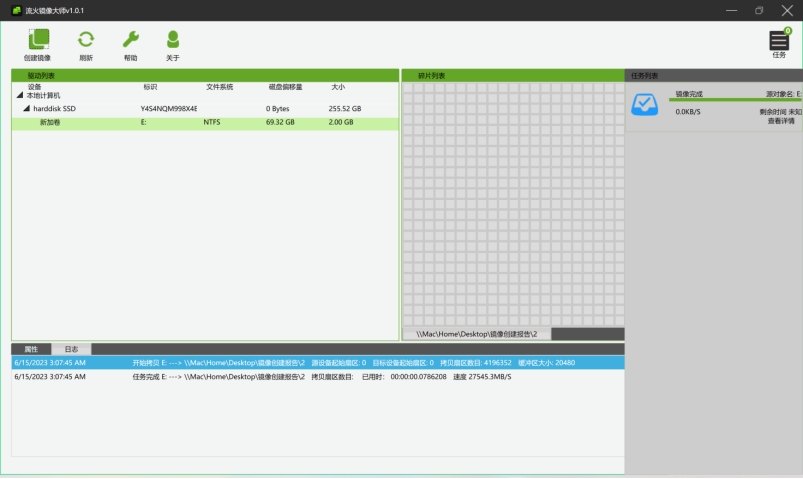Viewport: 803px width, 479px height.
Task: Click the 创建镜像 (create image) toolbar icon
Action: (38, 40)
